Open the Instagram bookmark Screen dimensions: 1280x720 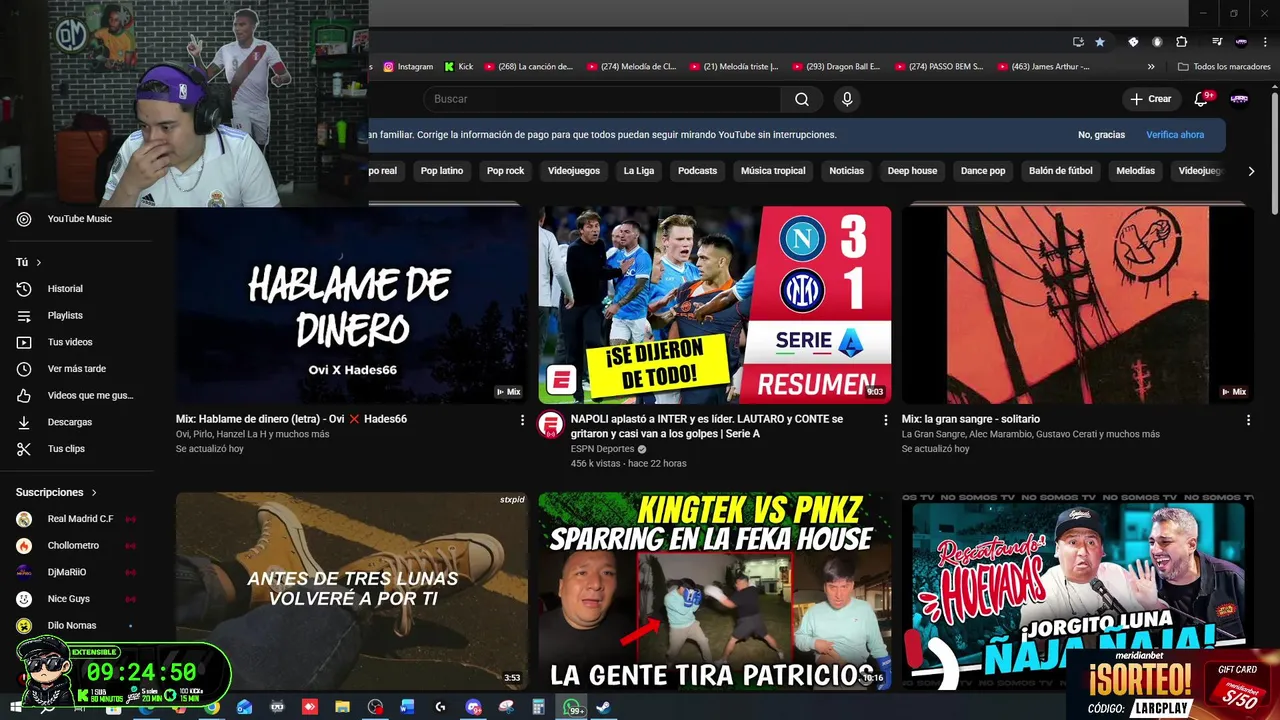[x=408, y=67]
